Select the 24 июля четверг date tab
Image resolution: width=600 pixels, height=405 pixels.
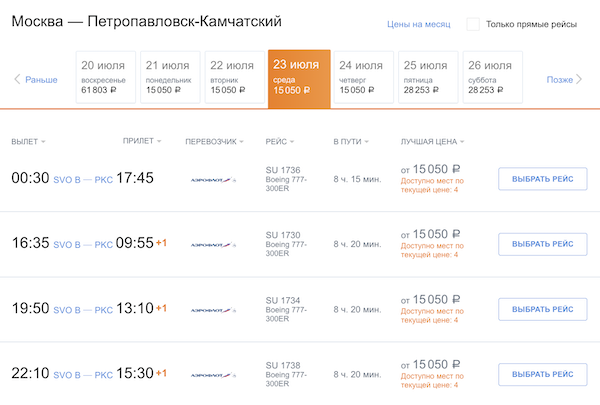coord(360,77)
